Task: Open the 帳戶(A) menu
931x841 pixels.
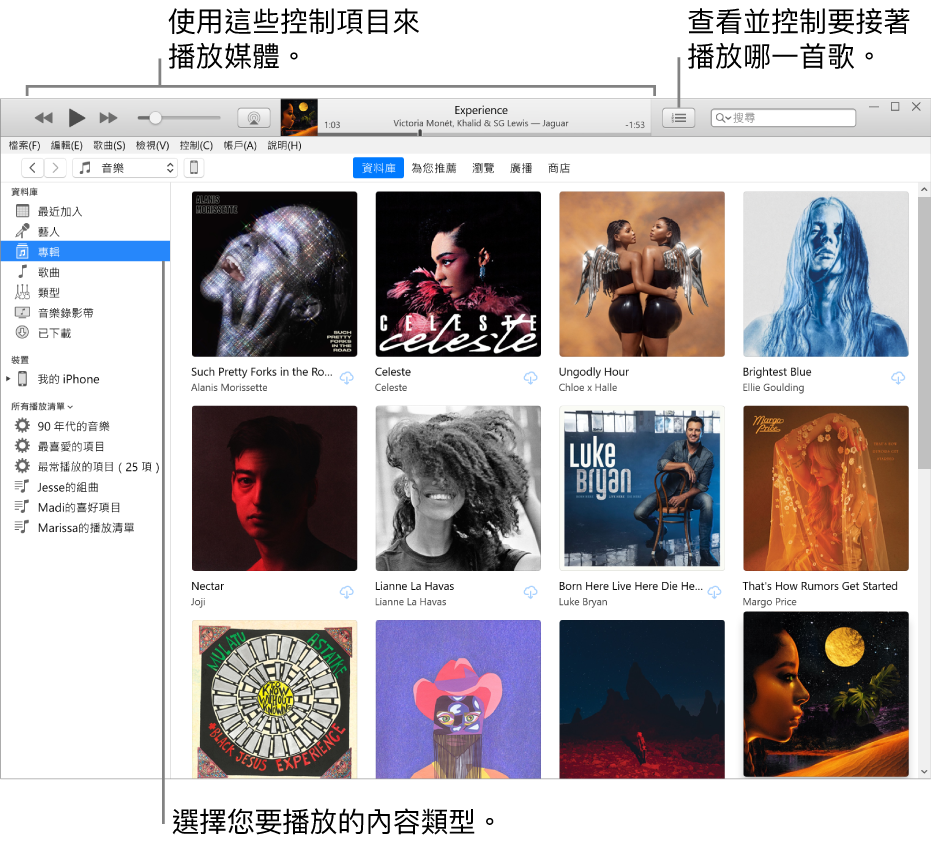Action: click(x=240, y=146)
